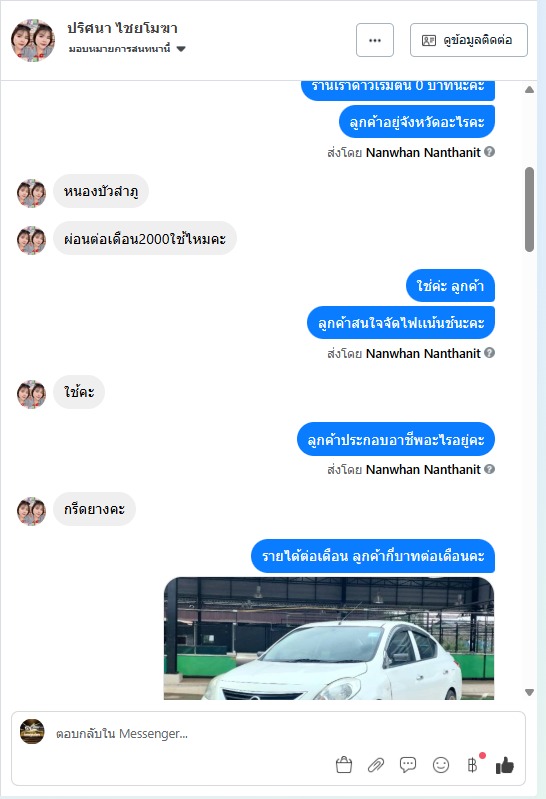Screen dimensions: 546x799
Task: Click customer avatar beside หนองบัวลำภู message
Action: coord(31,193)
